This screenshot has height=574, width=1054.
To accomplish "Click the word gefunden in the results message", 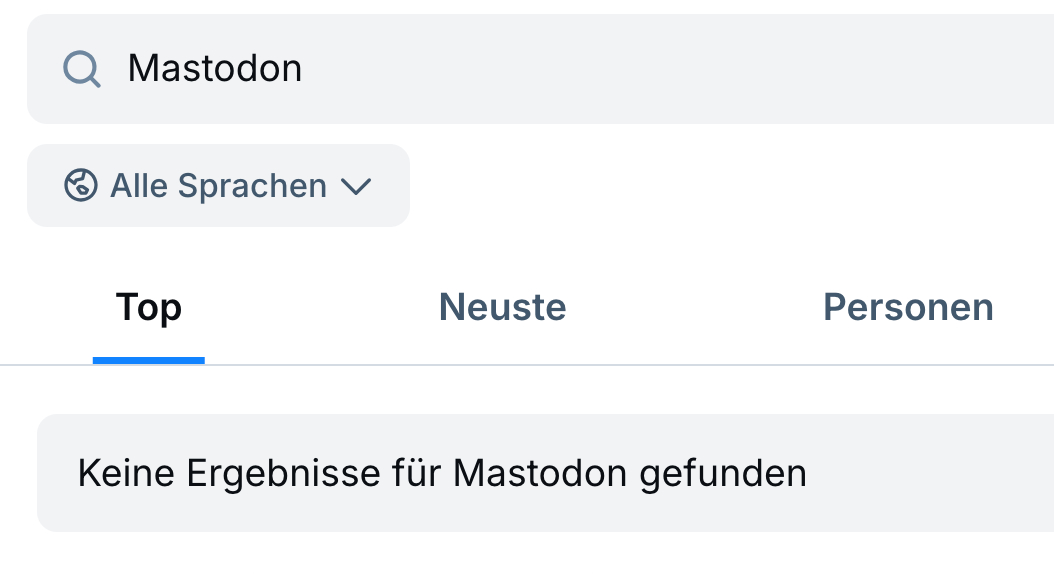I will coord(723,473).
